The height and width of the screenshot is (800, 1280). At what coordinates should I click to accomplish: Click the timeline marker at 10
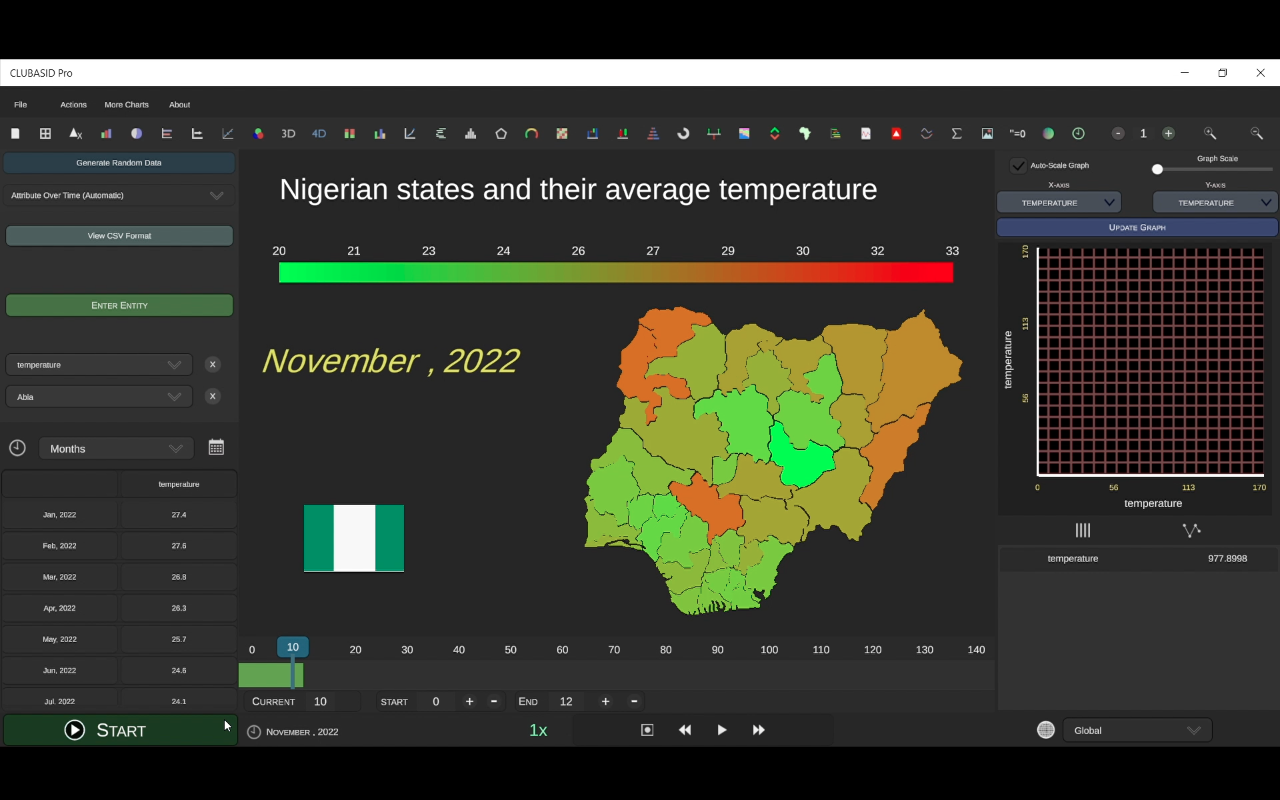click(x=293, y=647)
